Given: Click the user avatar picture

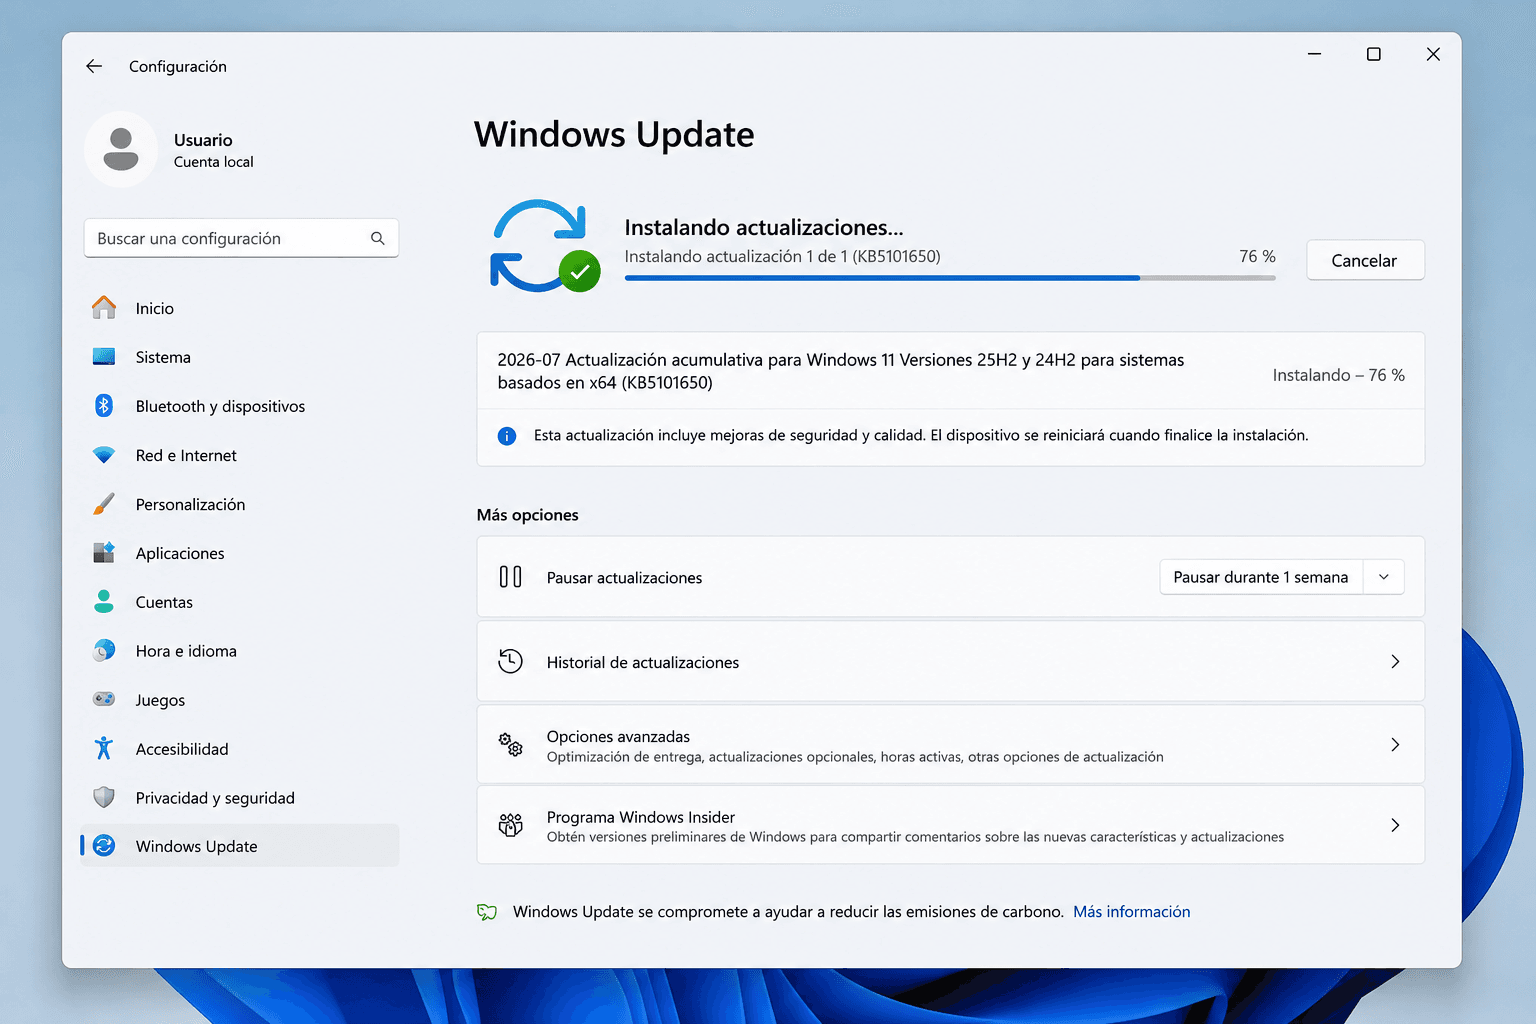Looking at the screenshot, I should click(121, 149).
